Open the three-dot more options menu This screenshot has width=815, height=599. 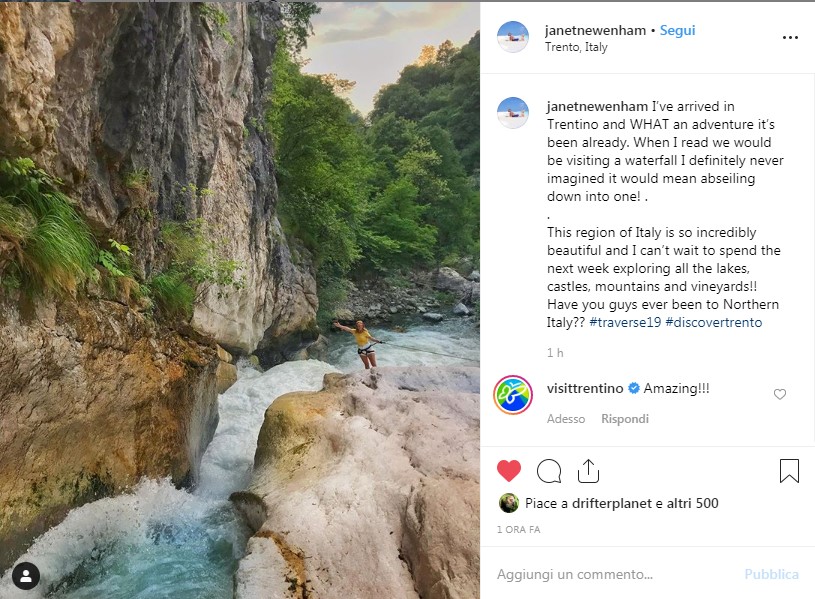click(x=790, y=38)
